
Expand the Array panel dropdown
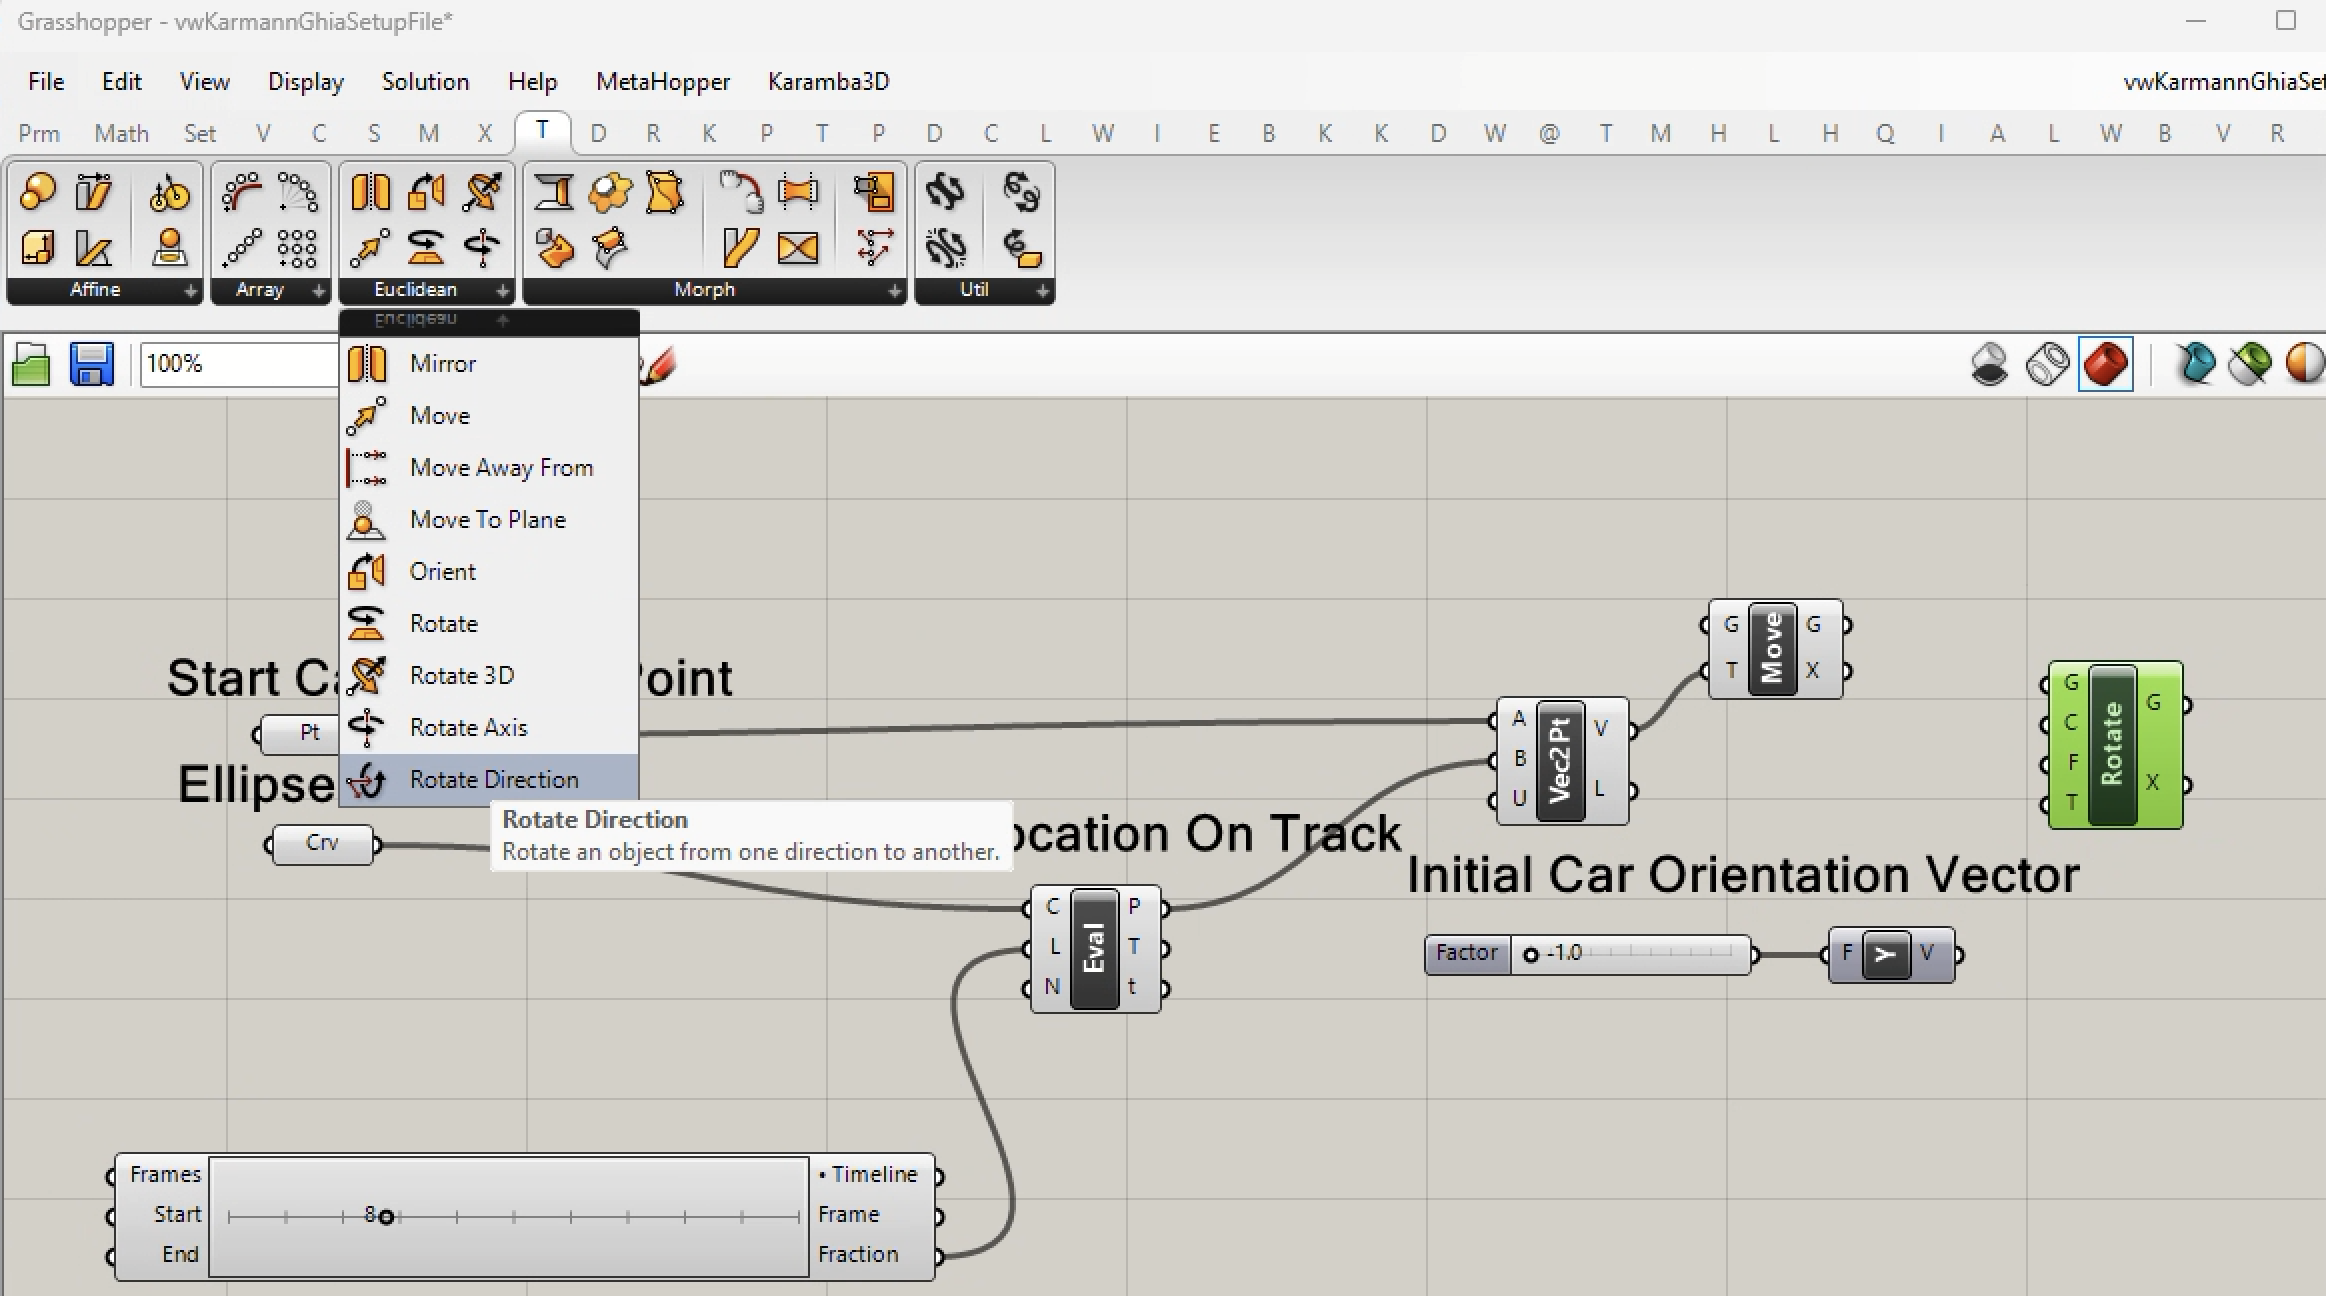318,291
